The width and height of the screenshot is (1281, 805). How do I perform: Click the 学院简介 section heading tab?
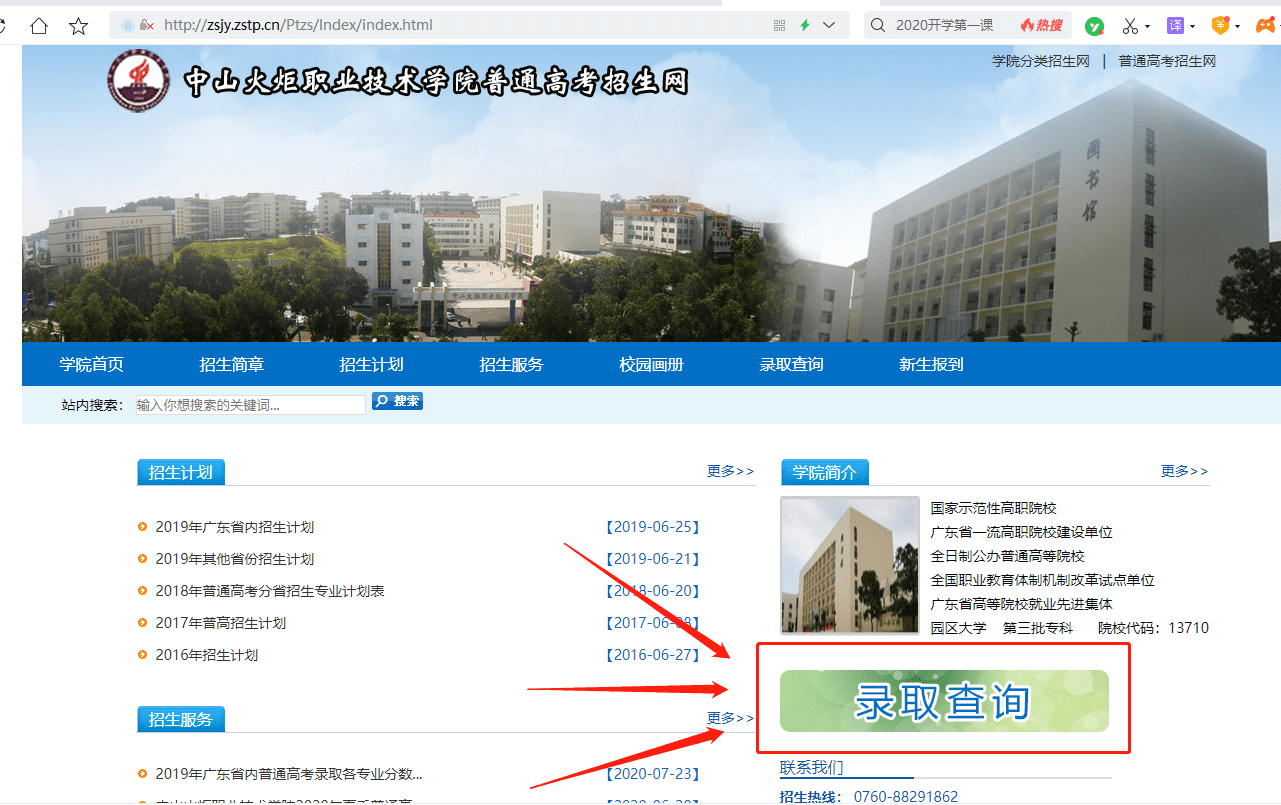point(825,472)
